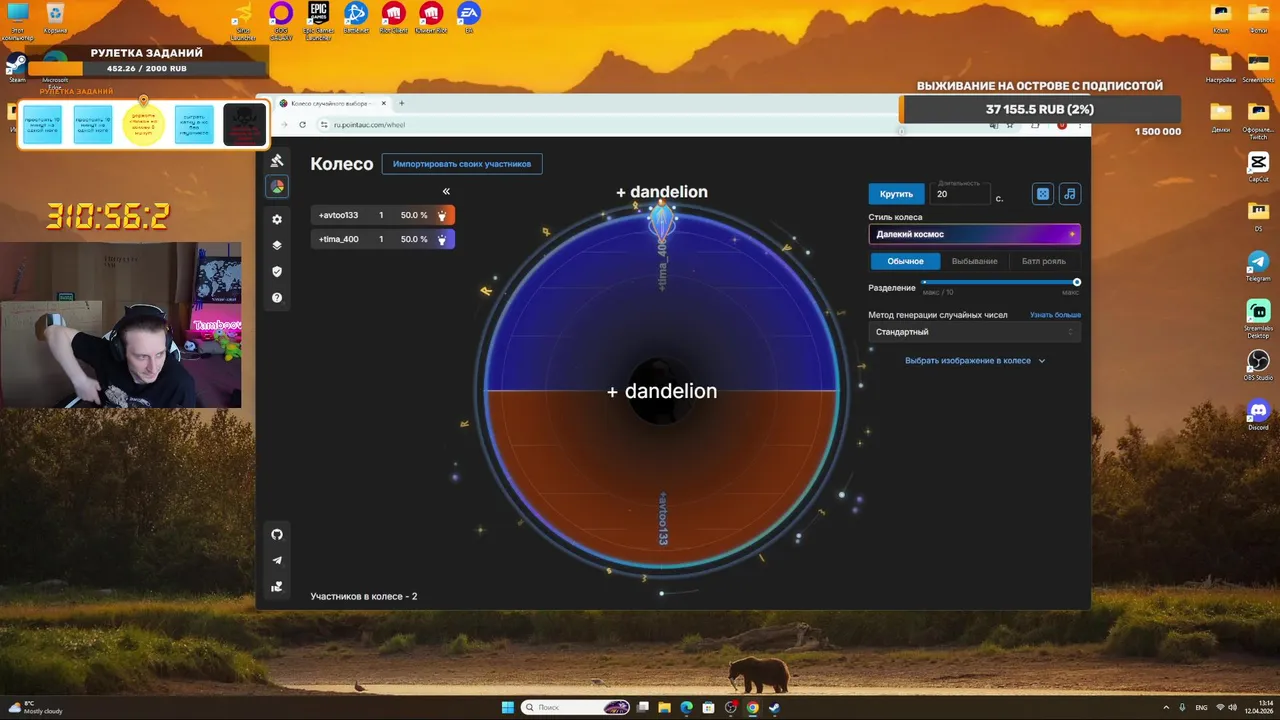Open OBS Studio desktop shortcut
Viewport: 1280px width, 720px height.
click(x=1258, y=364)
